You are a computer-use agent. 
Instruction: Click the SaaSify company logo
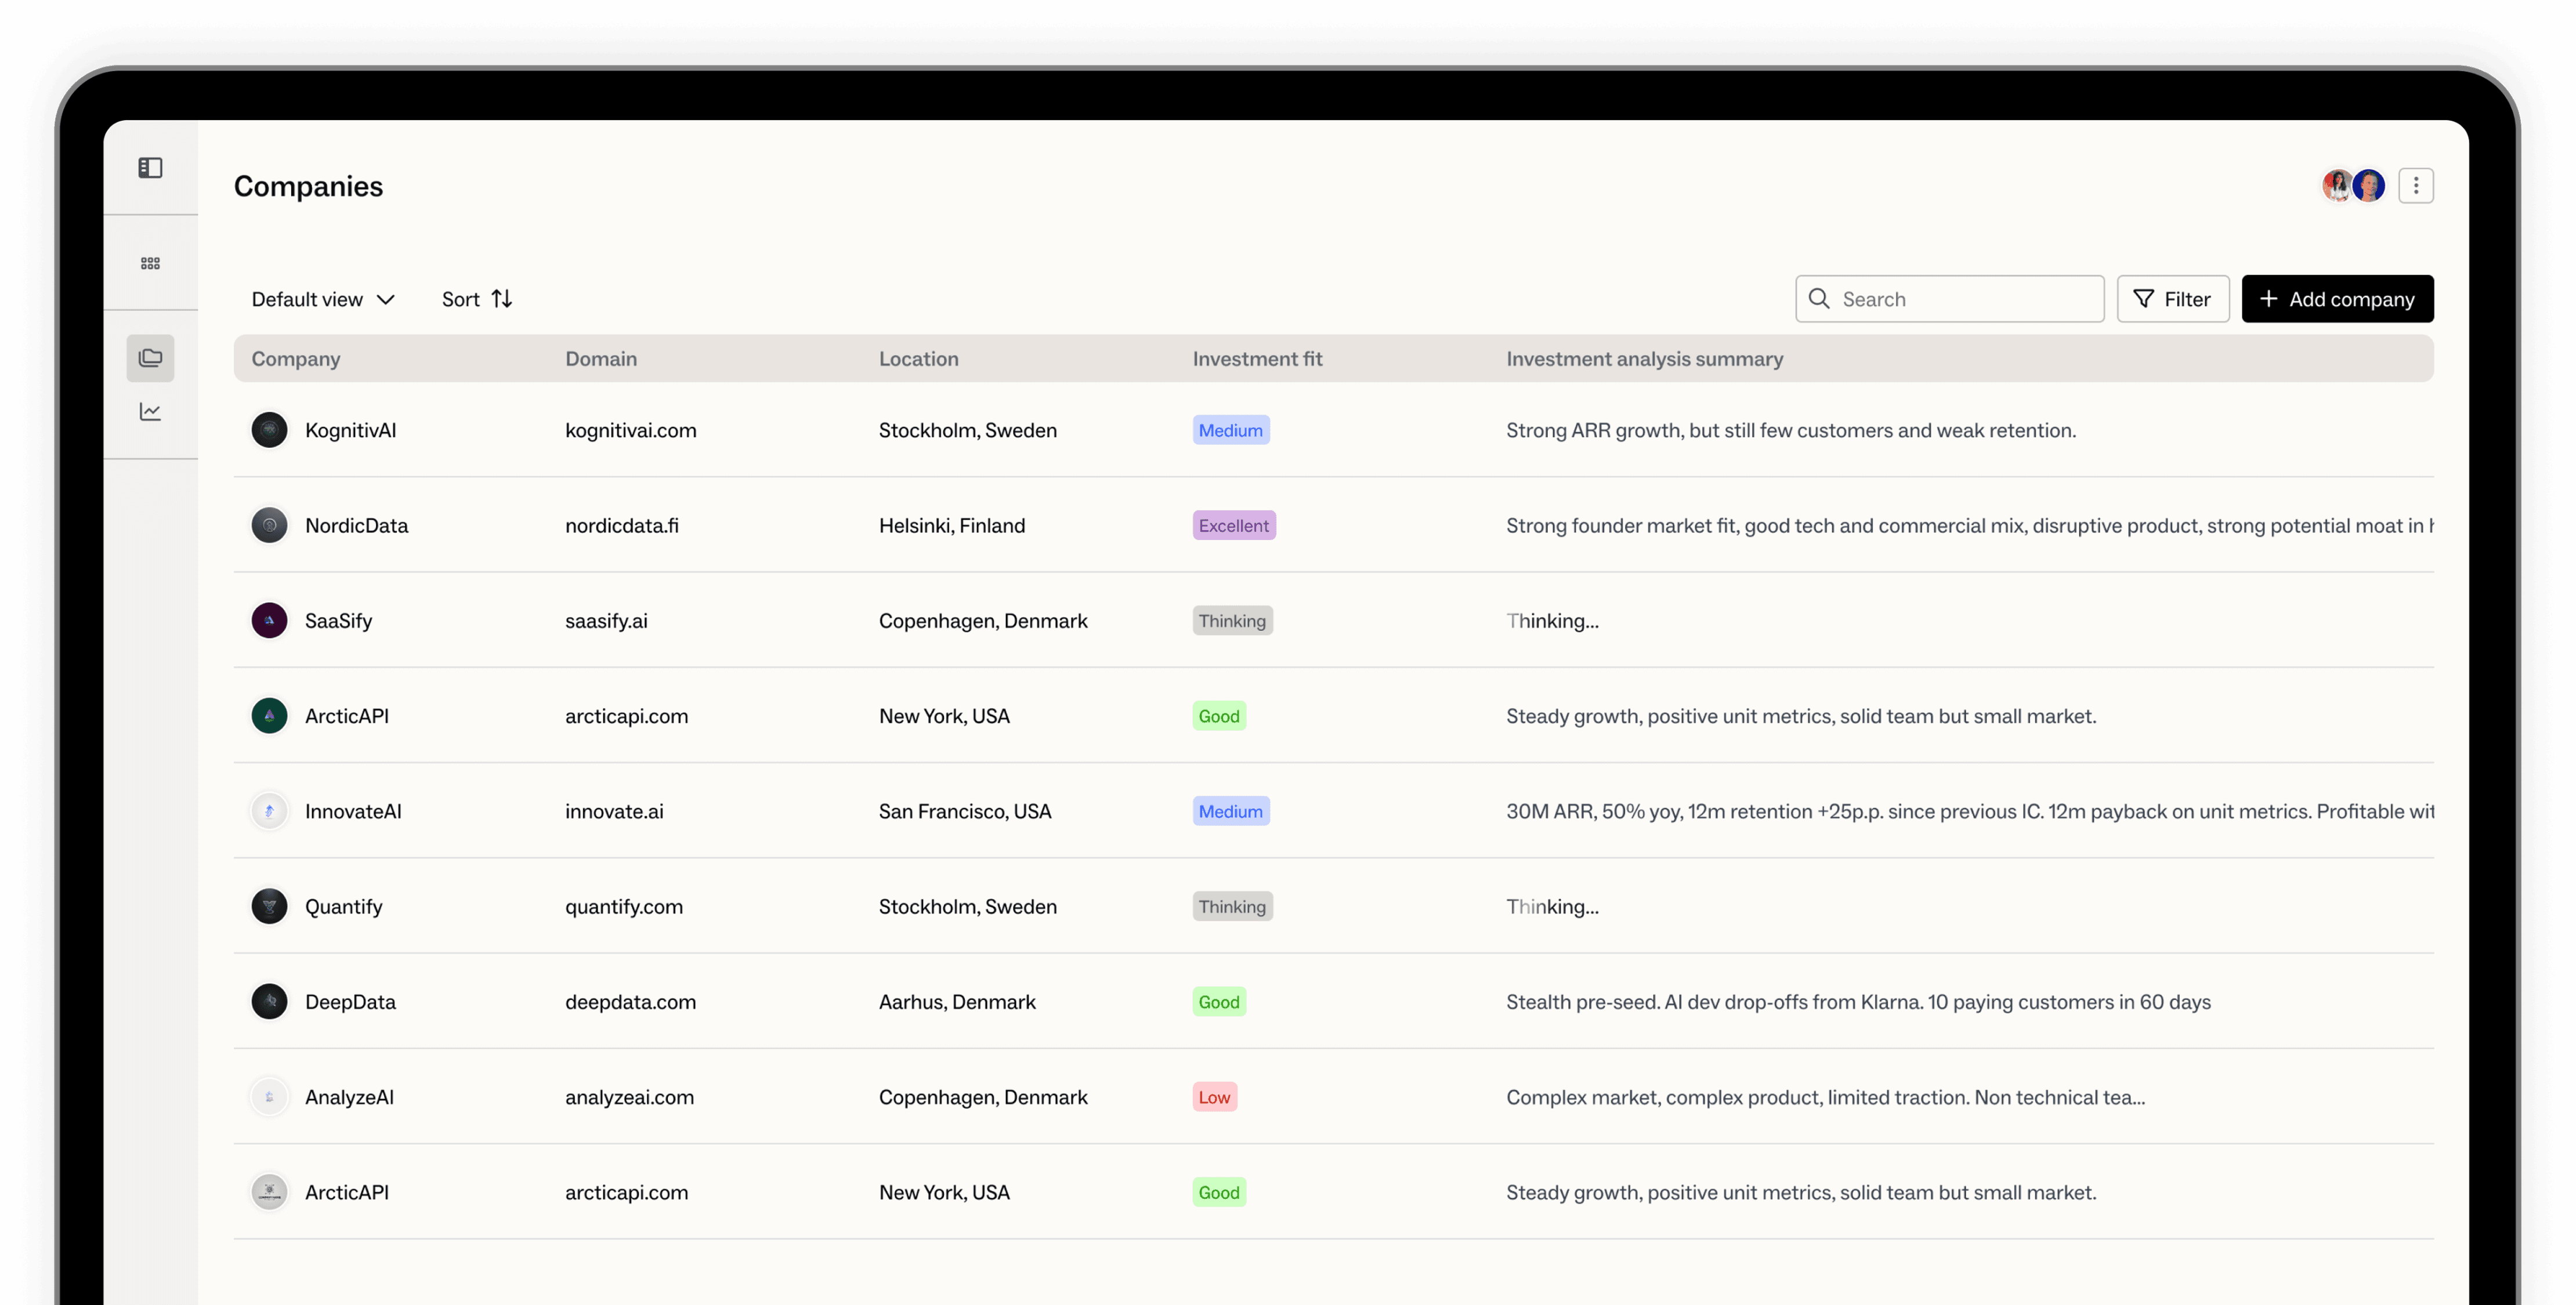click(269, 620)
